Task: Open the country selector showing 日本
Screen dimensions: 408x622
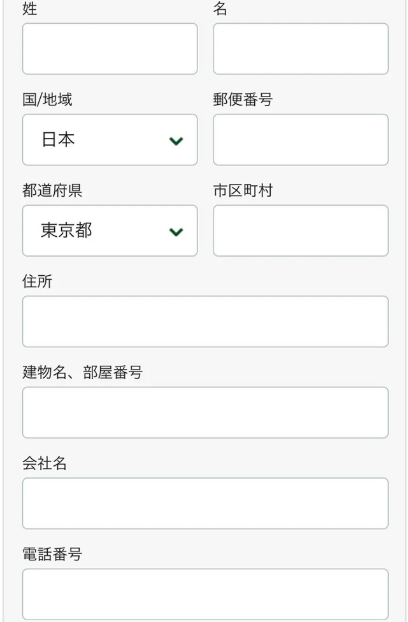Action: (x=110, y=140)
